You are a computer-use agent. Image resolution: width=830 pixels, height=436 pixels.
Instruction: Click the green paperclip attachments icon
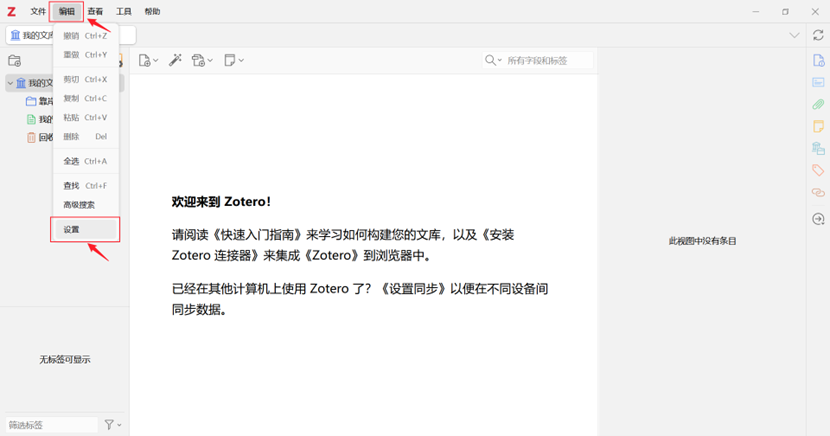pos(818,104)
